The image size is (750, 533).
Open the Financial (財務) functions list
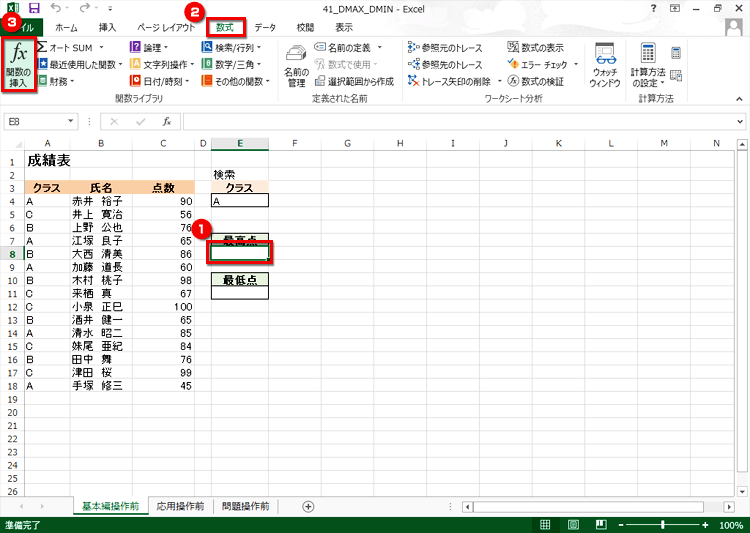(x=56, y=81)
